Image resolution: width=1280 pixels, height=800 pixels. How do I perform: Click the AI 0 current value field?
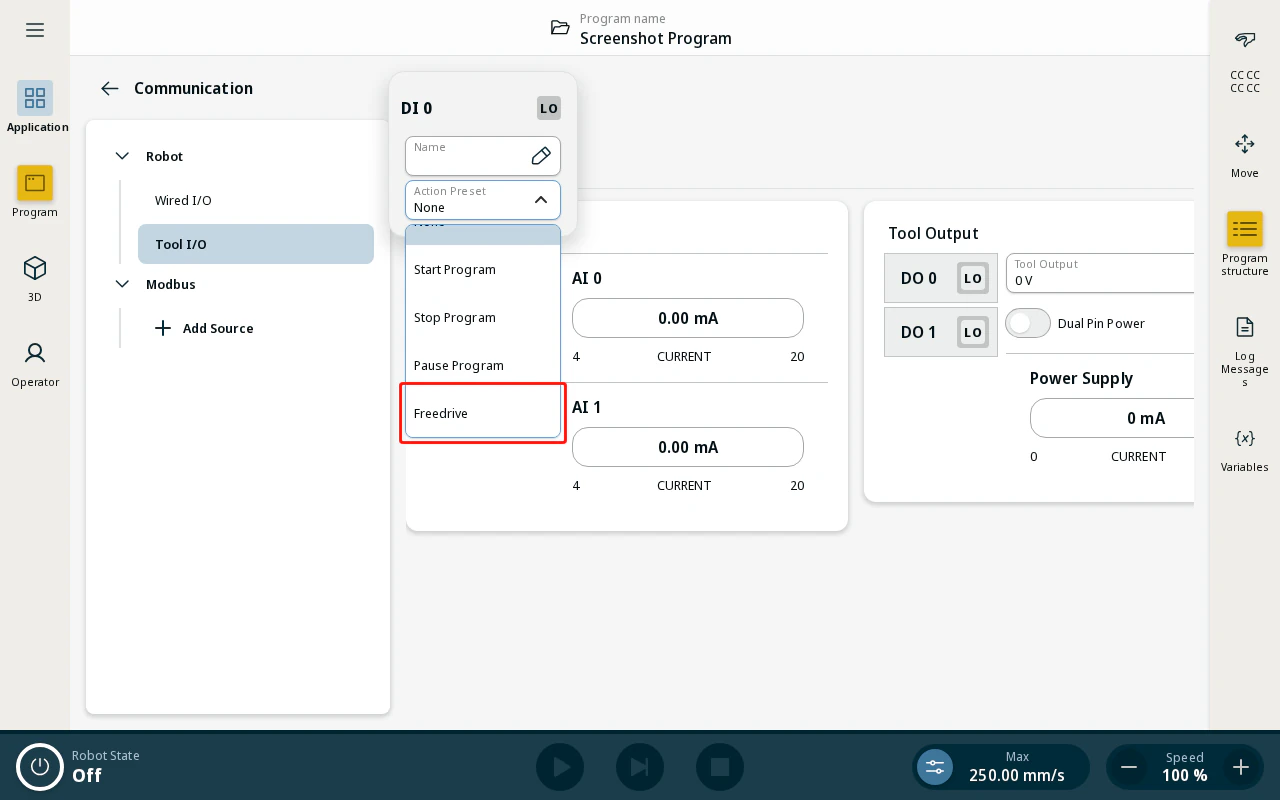click(688, 318)
